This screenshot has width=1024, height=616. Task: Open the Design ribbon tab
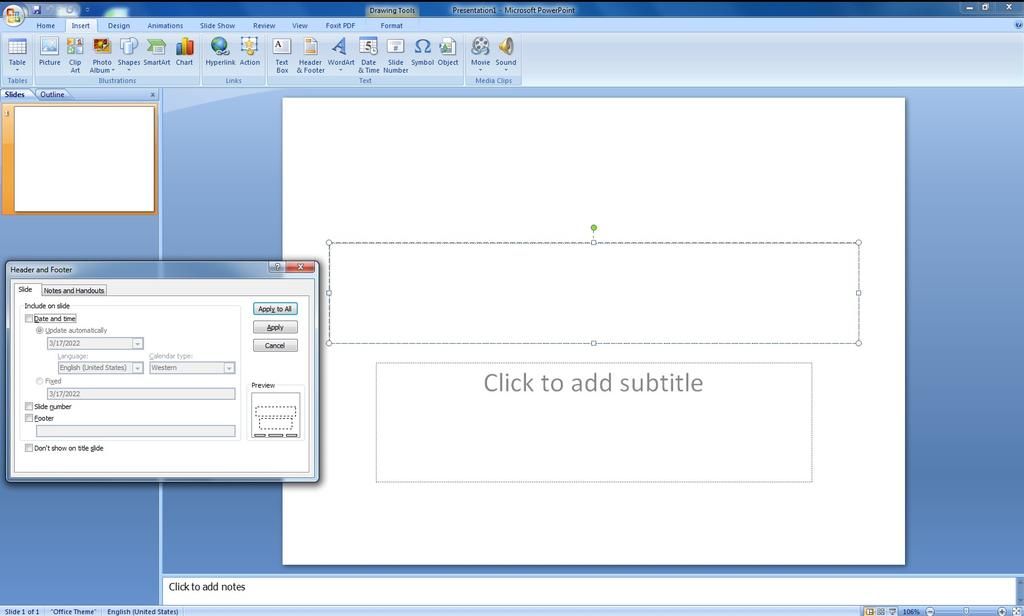119,25
